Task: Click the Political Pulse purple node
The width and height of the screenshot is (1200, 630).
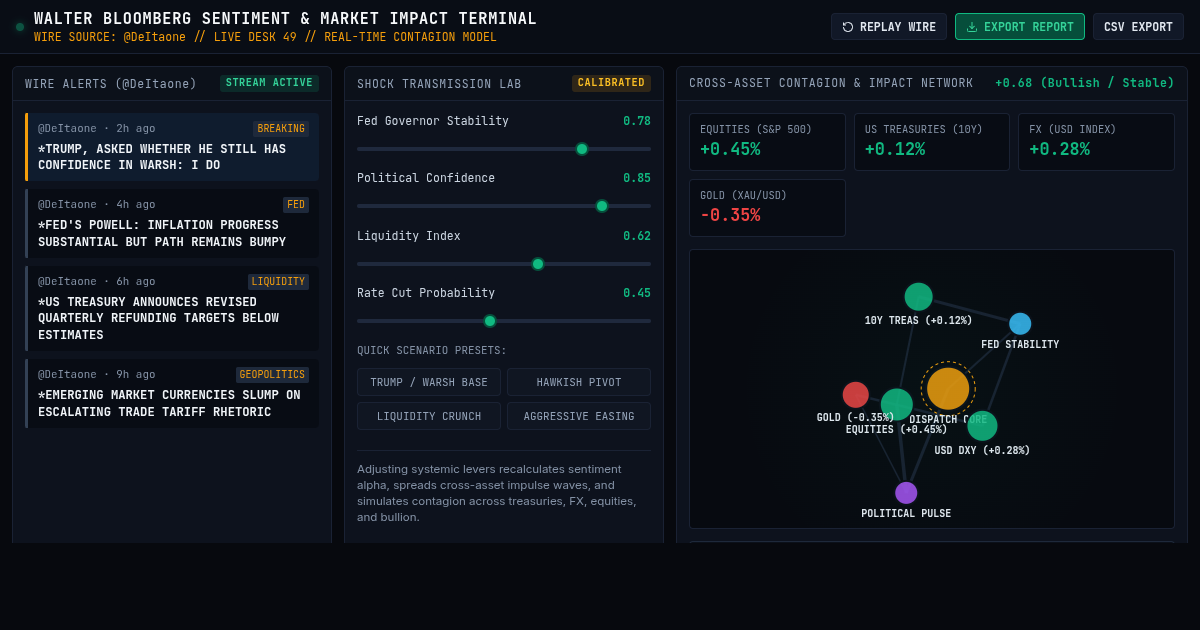Action: pos(906,493)
